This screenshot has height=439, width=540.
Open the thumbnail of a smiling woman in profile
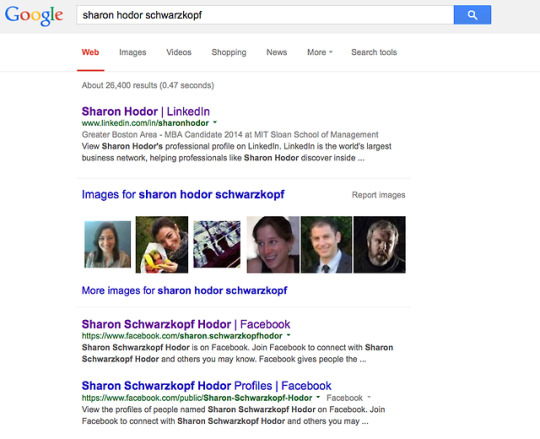(273, 244)
